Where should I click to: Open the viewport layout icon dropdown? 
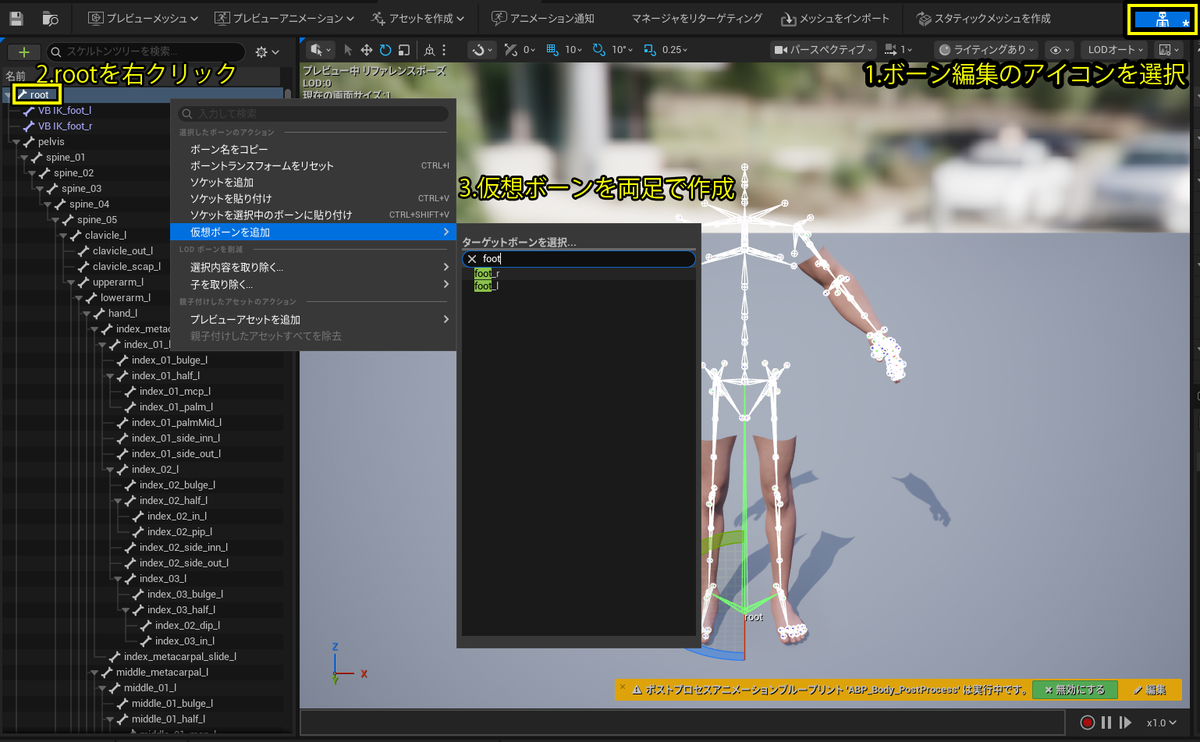pos(1168,49)
